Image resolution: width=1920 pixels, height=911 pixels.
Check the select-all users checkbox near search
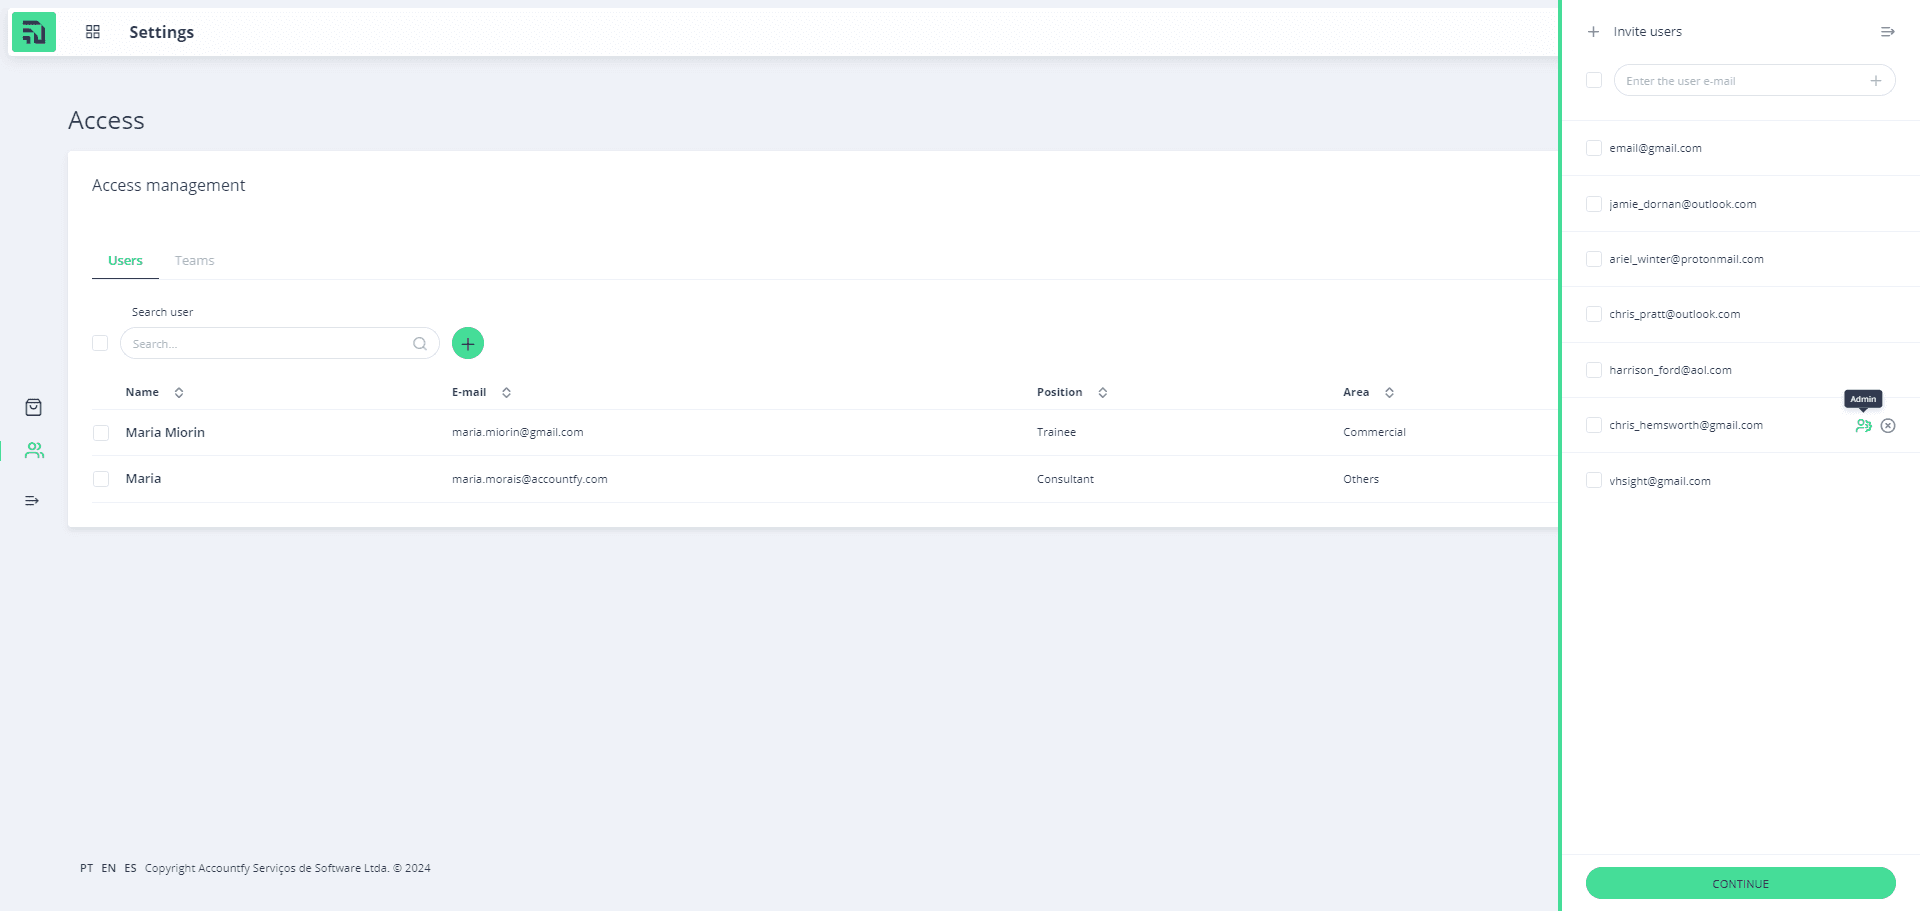(100, 343)
